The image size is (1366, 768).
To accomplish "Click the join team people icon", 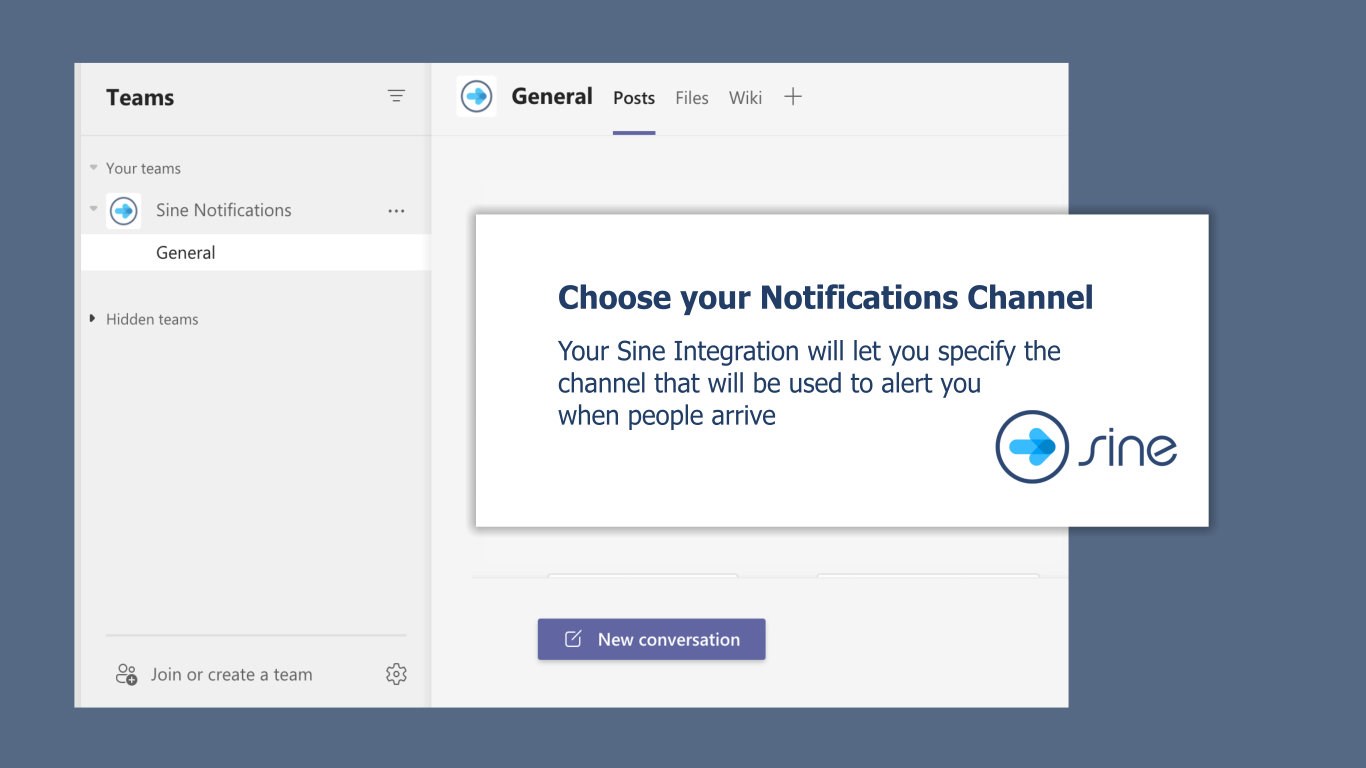I will [126, 674].
